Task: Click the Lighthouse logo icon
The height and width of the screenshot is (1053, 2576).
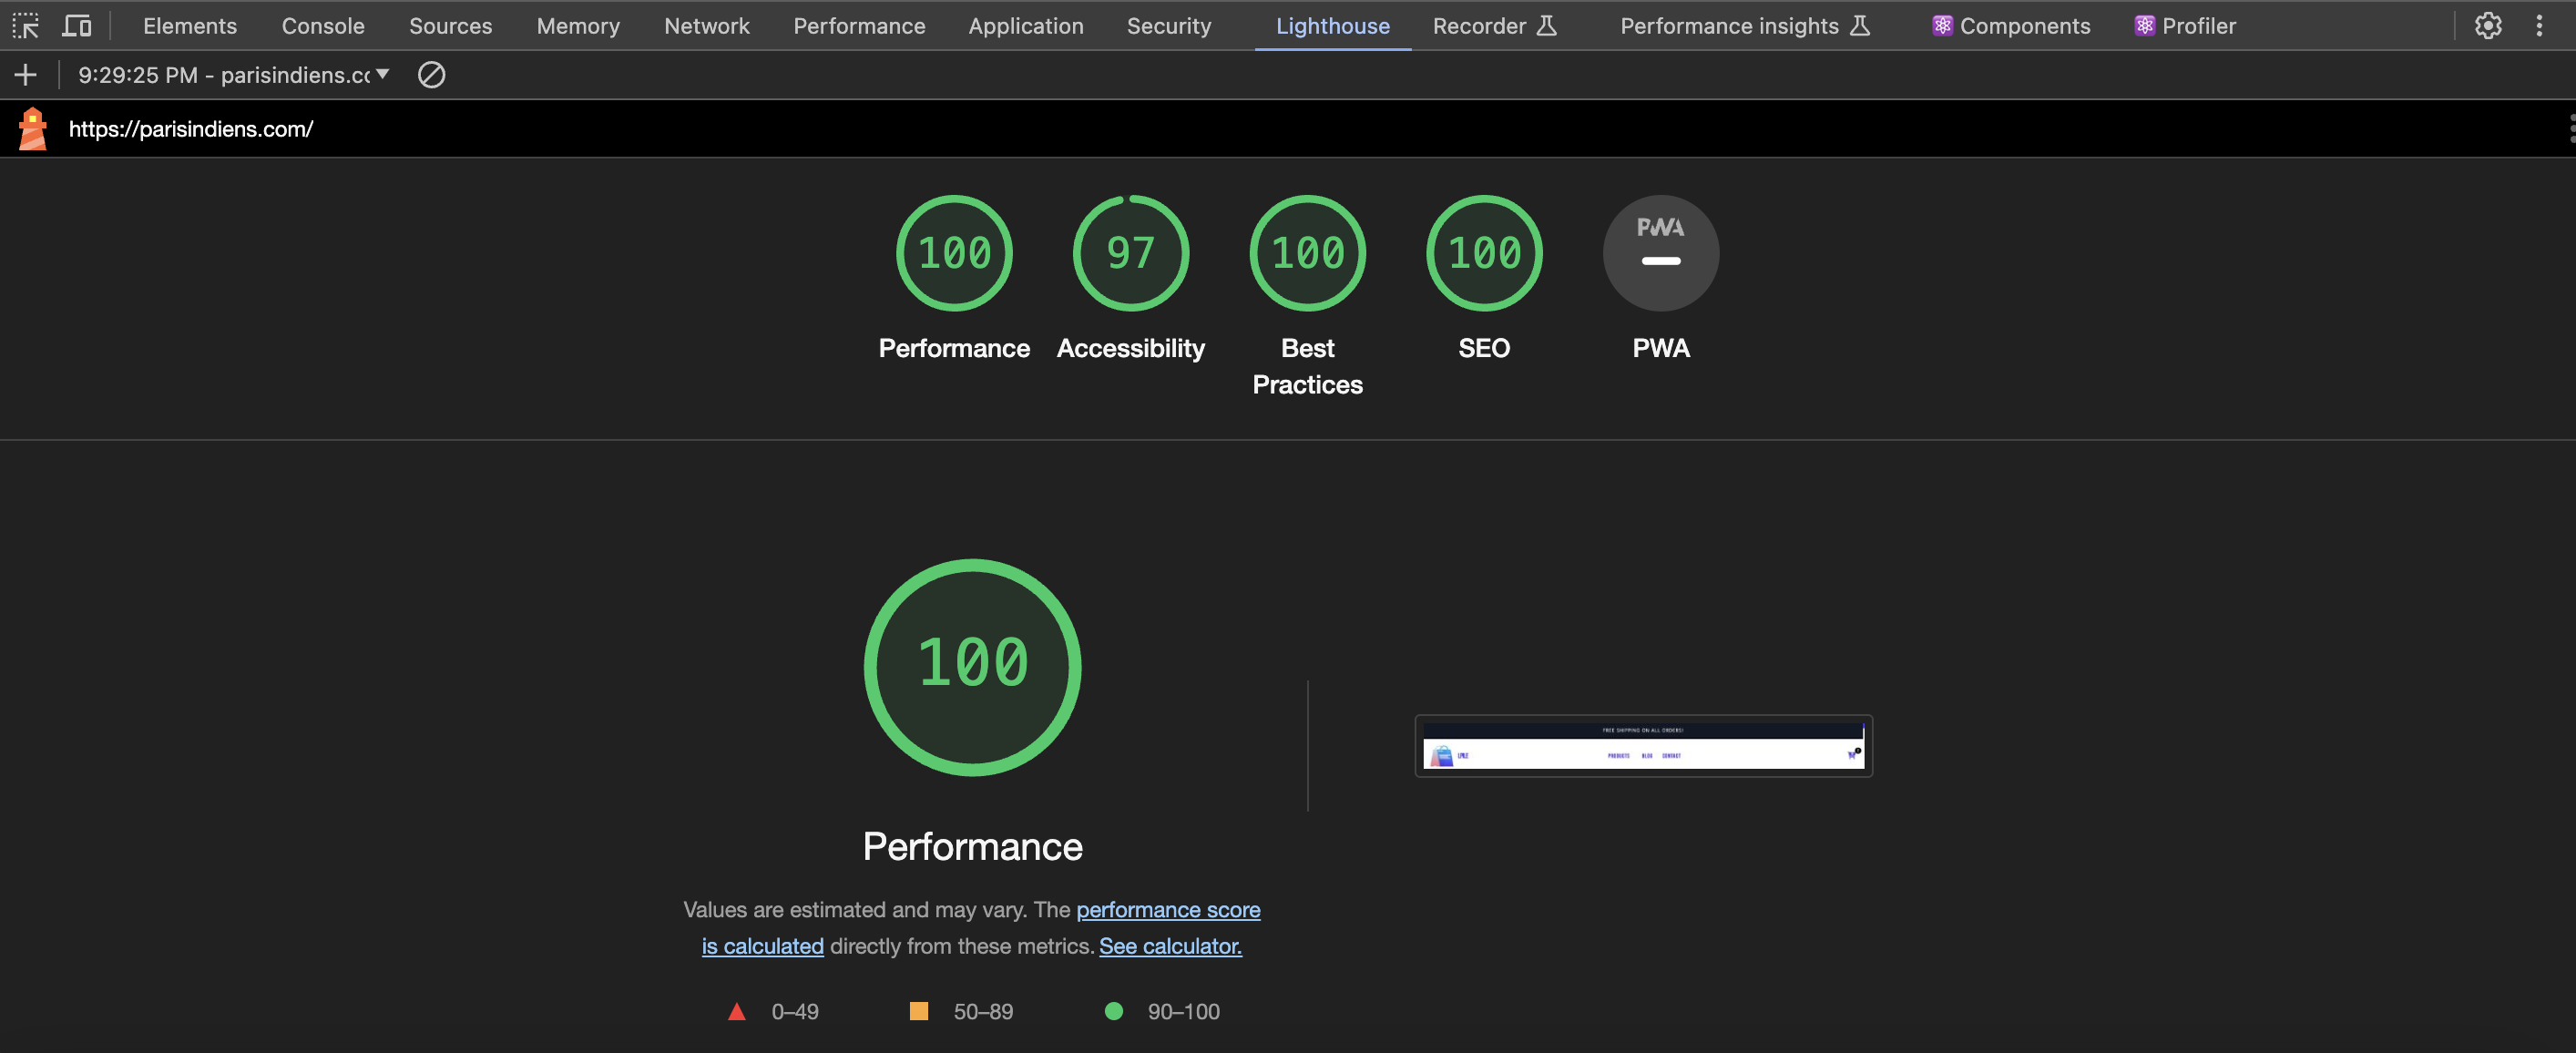Action: pos(33,129)
